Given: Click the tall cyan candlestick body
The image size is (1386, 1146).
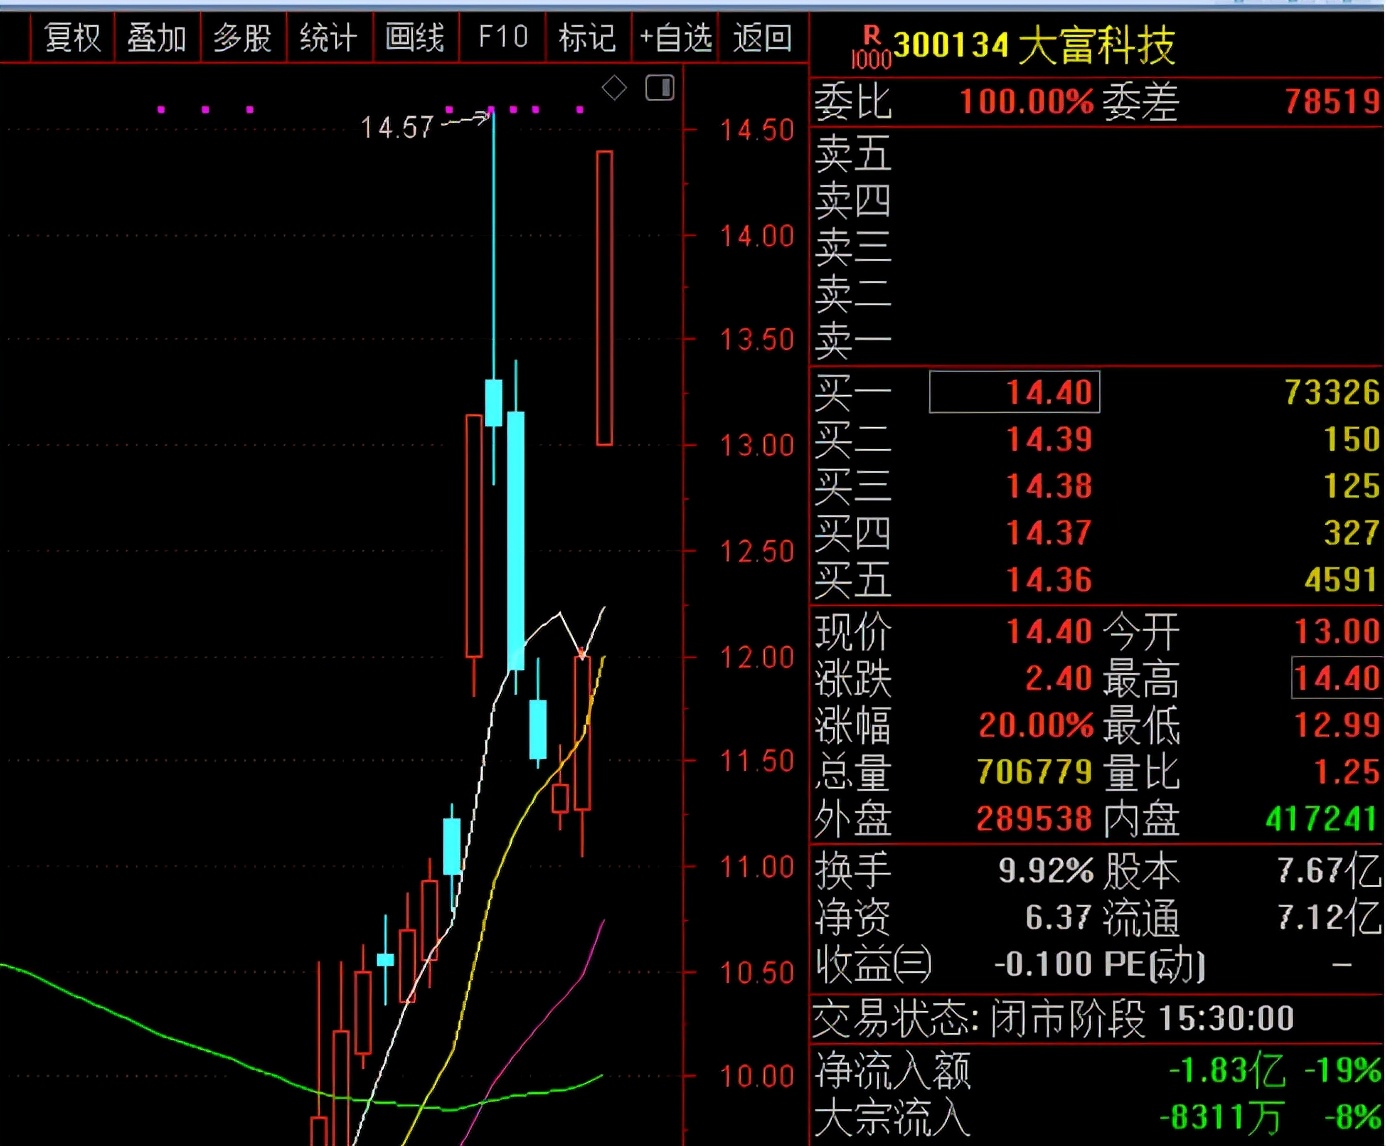Looking at the screenshot, I should click(x=516, y=540).
